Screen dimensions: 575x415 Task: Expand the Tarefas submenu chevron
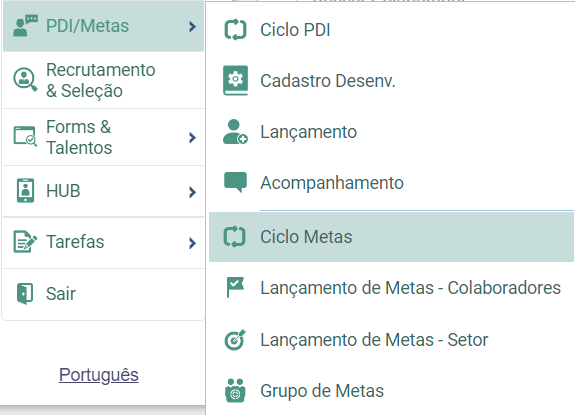(x=192, y=243)
